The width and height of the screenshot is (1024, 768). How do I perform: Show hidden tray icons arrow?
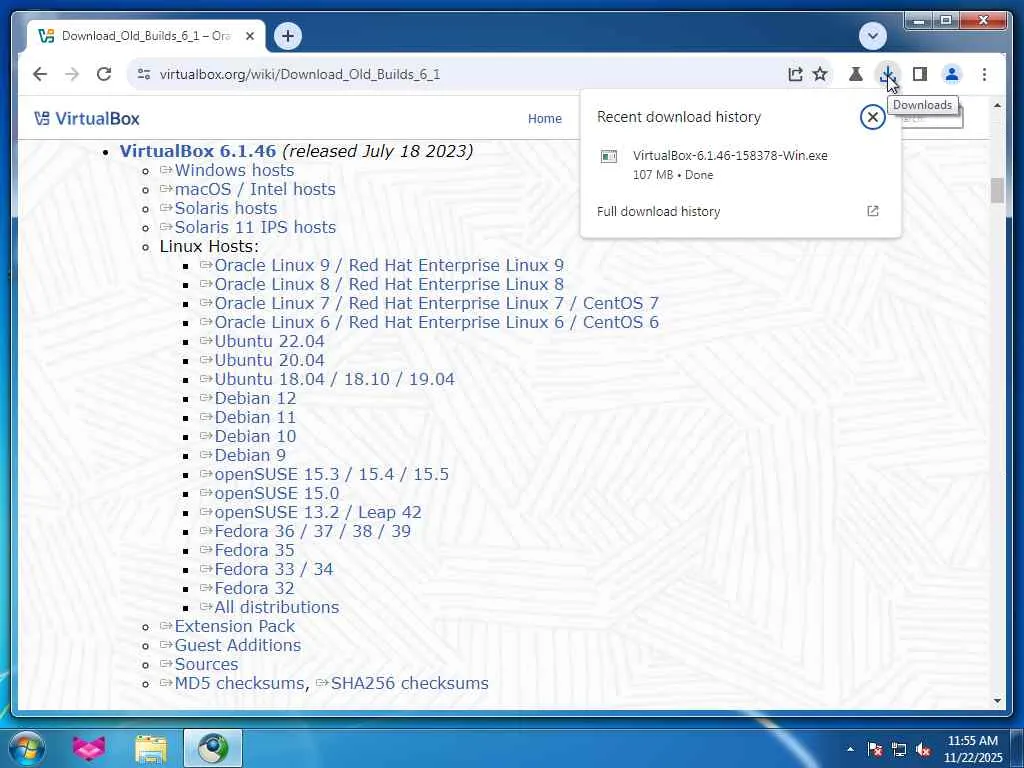tap(850, 749)
